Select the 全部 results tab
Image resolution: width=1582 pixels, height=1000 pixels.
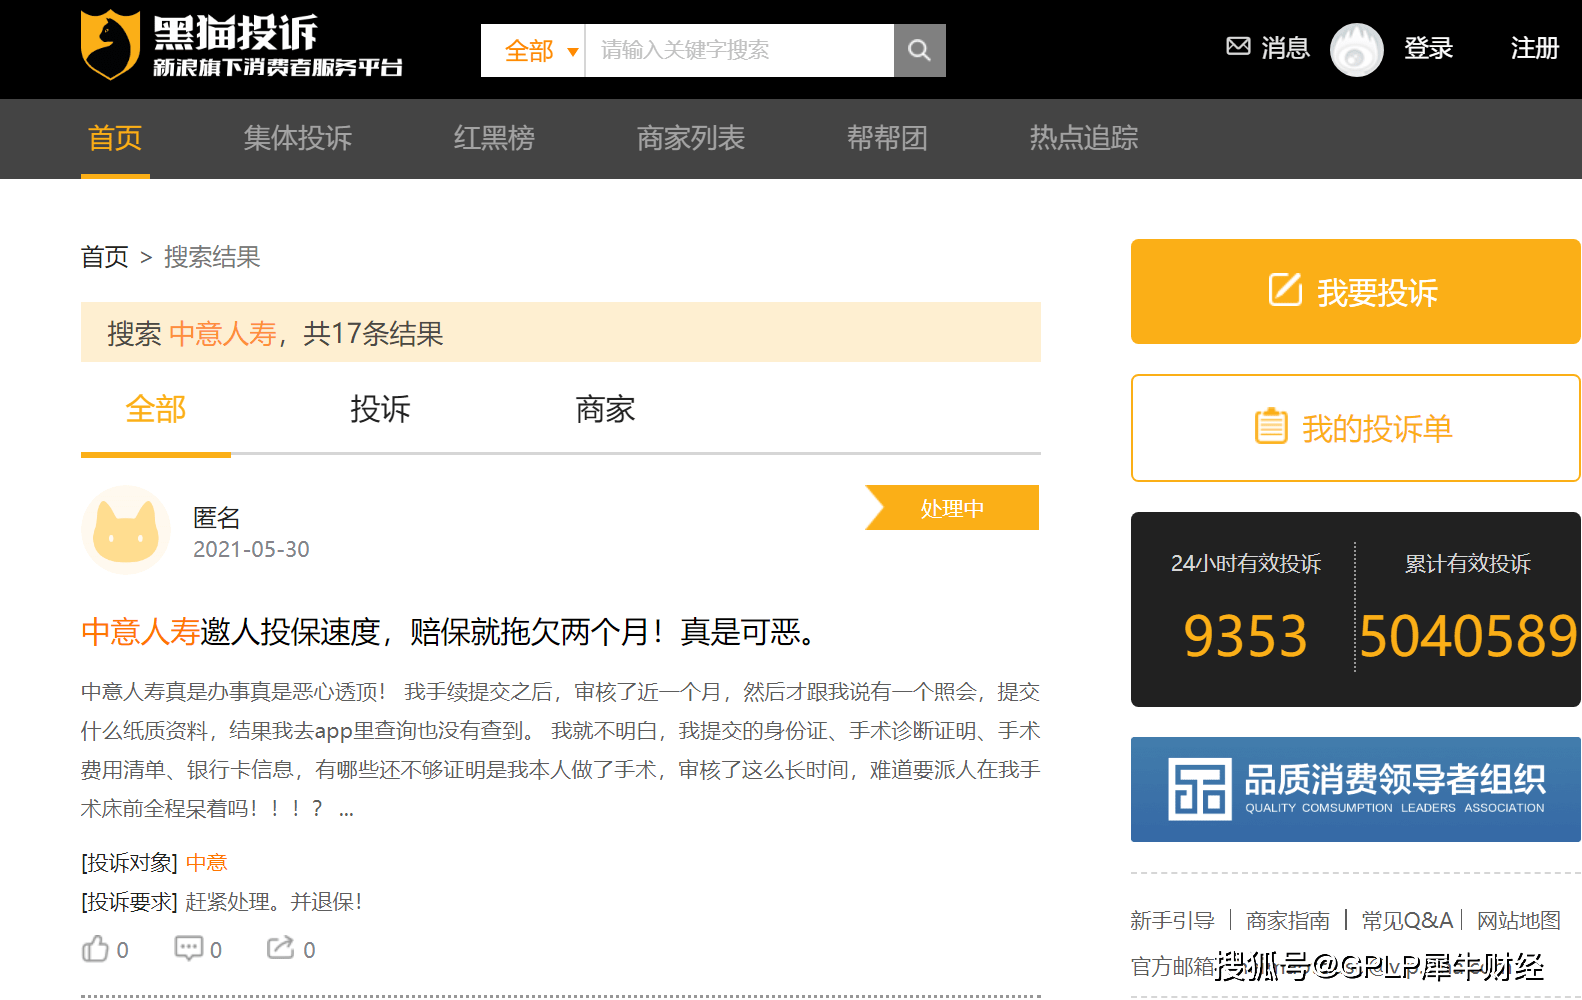(156, 409)
